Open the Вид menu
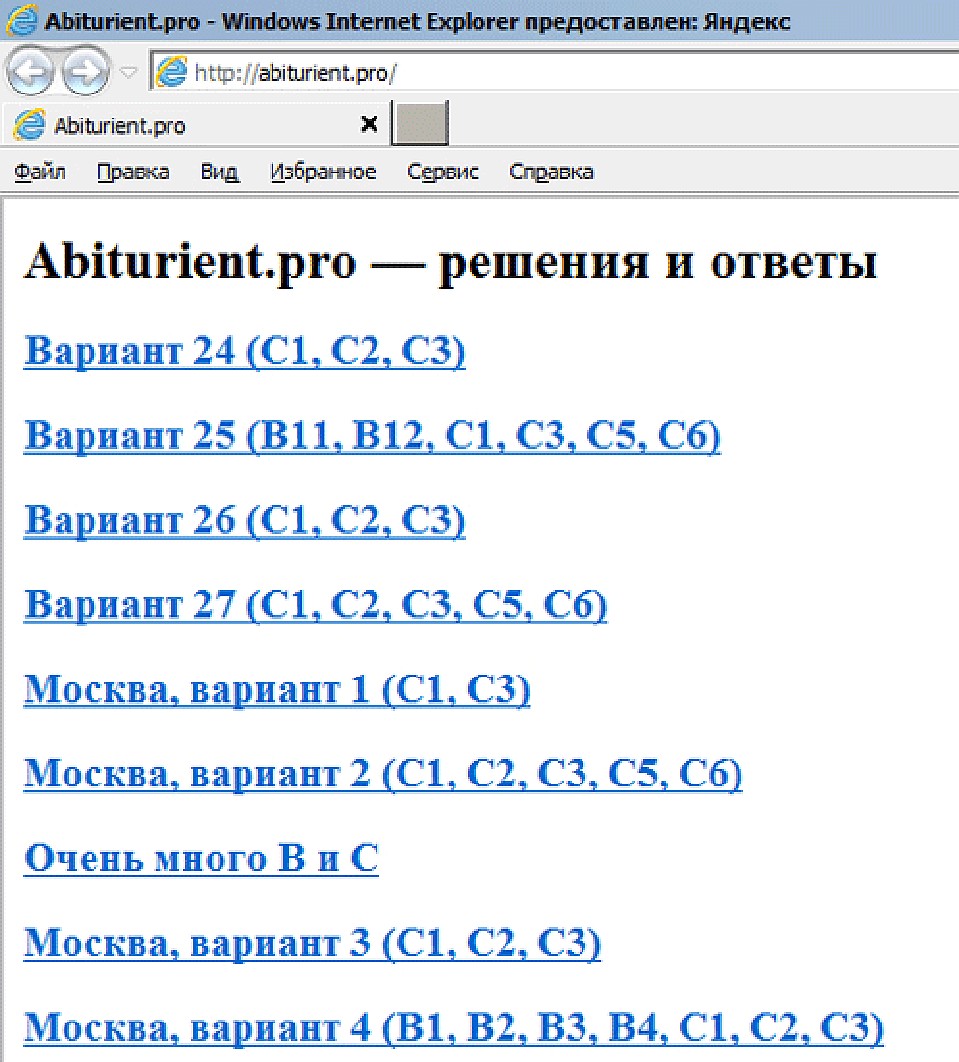The width and height of the screenshot is (959, 1062). [x=219, y=172]
